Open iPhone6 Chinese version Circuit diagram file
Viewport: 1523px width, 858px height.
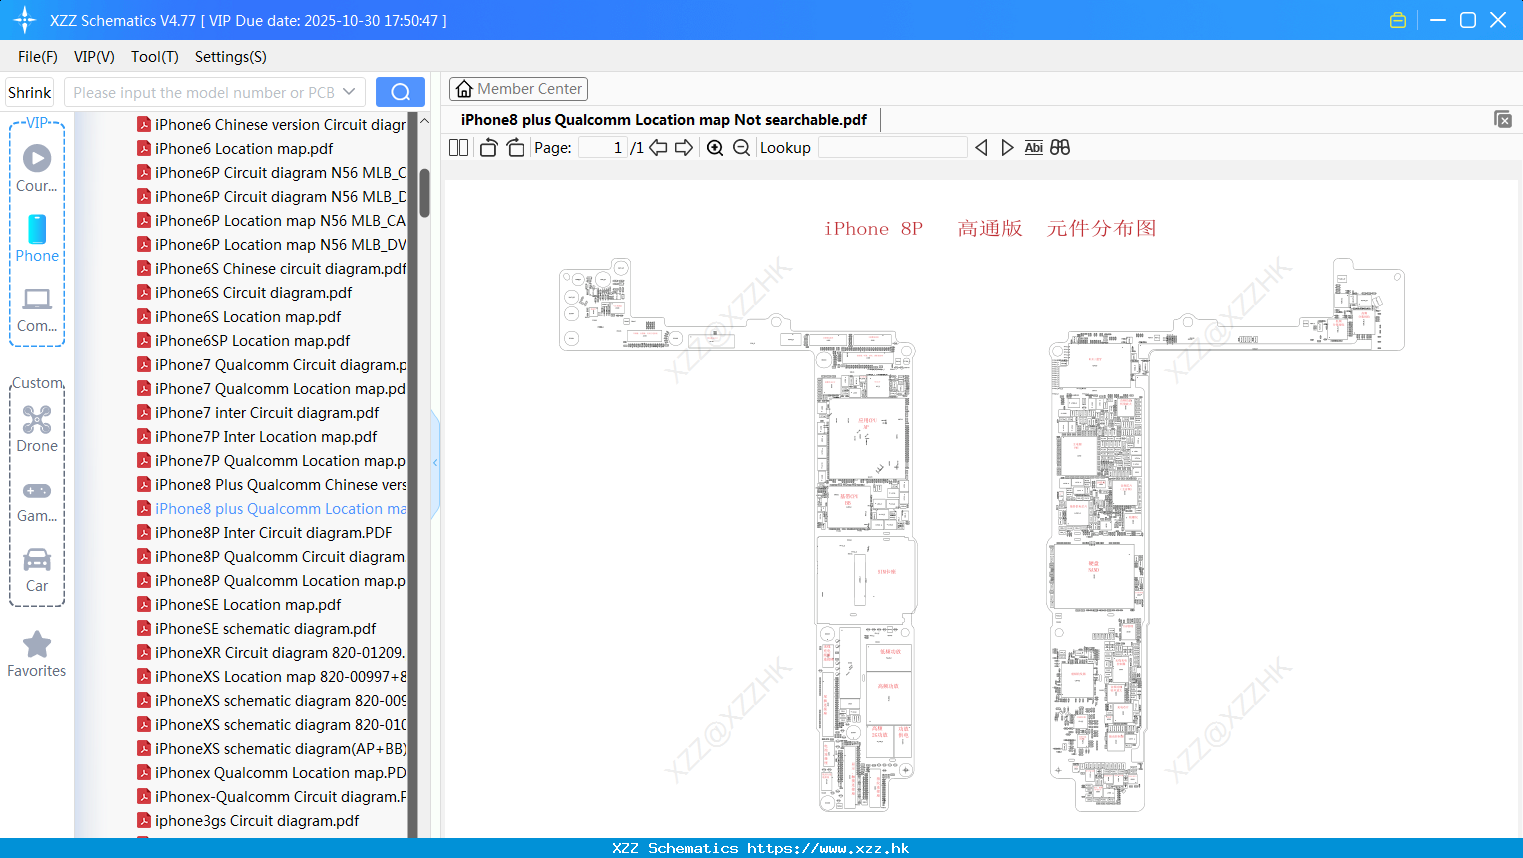[x=272, y=125]
